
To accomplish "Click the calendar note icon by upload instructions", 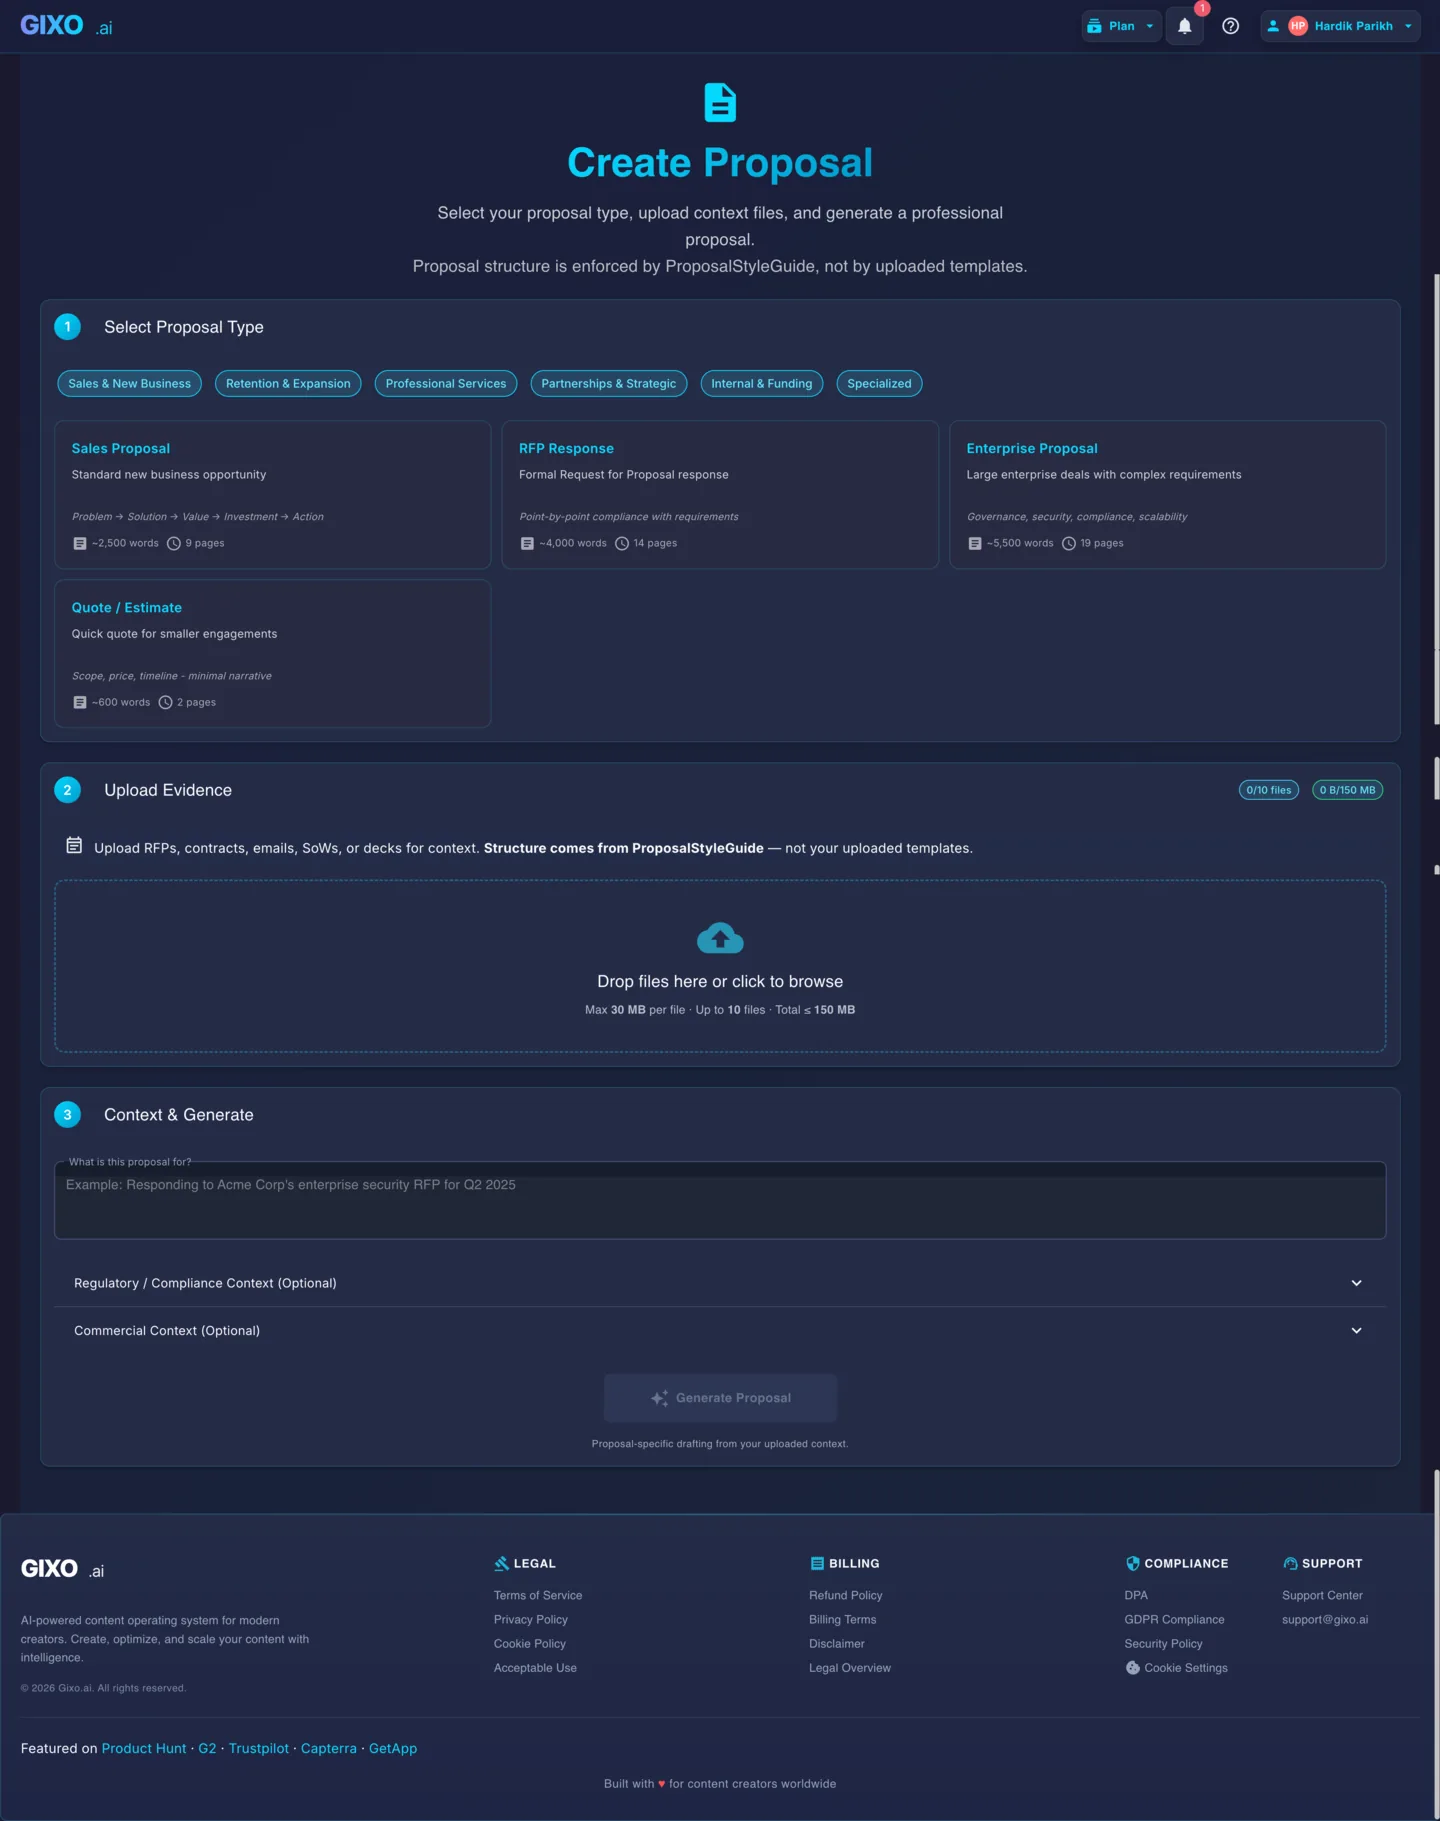I will pos(74,846).
